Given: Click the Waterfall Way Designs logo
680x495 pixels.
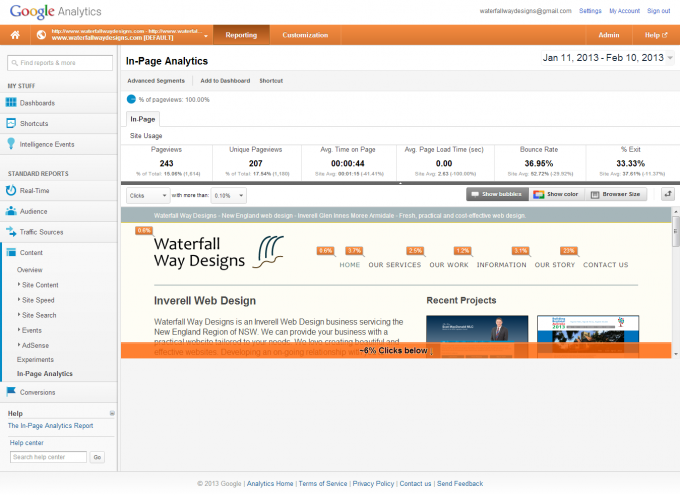Looking at the screenshot, I should click(x=219, y=252).
